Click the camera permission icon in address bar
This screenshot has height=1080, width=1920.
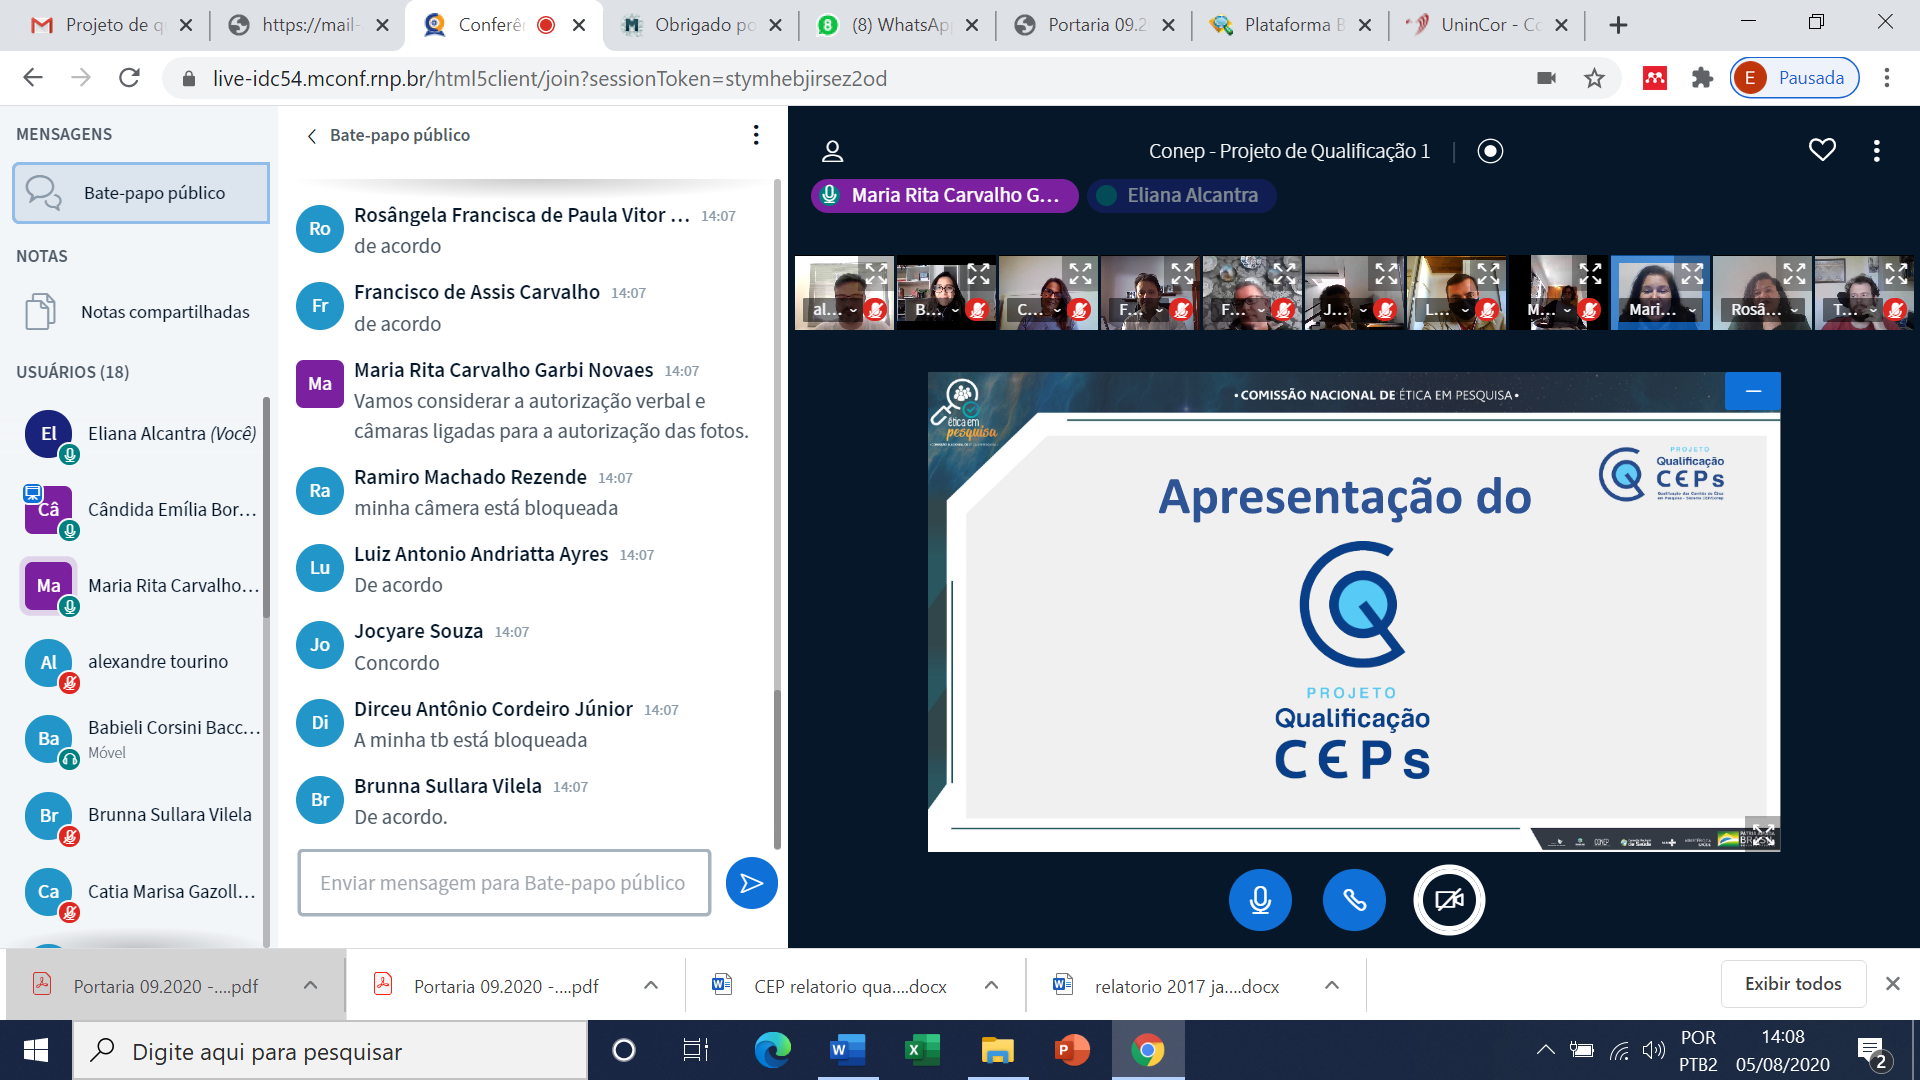click(1546, 78)
